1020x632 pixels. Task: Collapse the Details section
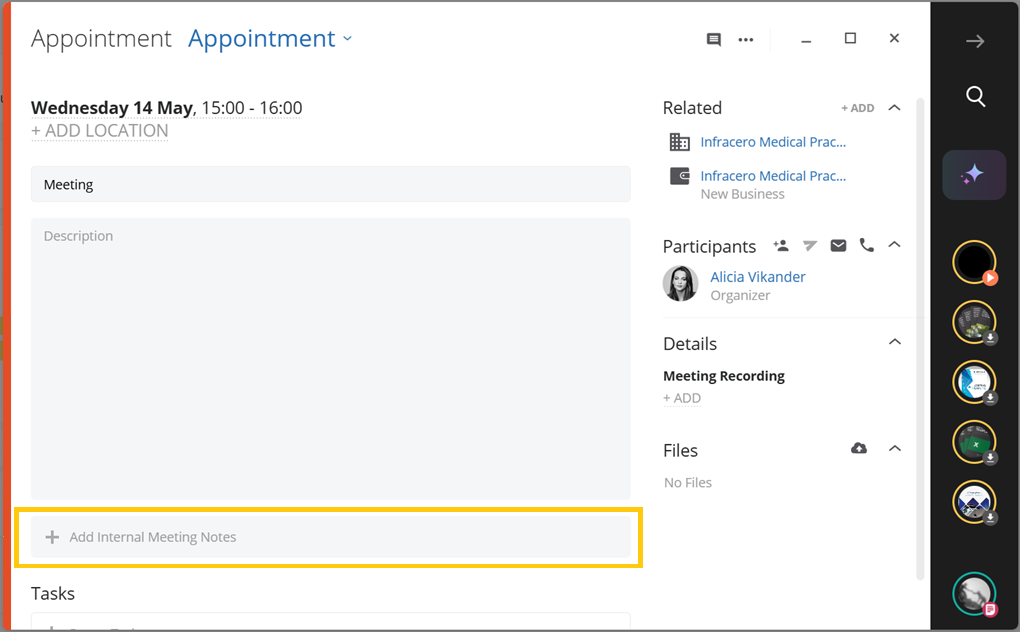pos(895,343)
